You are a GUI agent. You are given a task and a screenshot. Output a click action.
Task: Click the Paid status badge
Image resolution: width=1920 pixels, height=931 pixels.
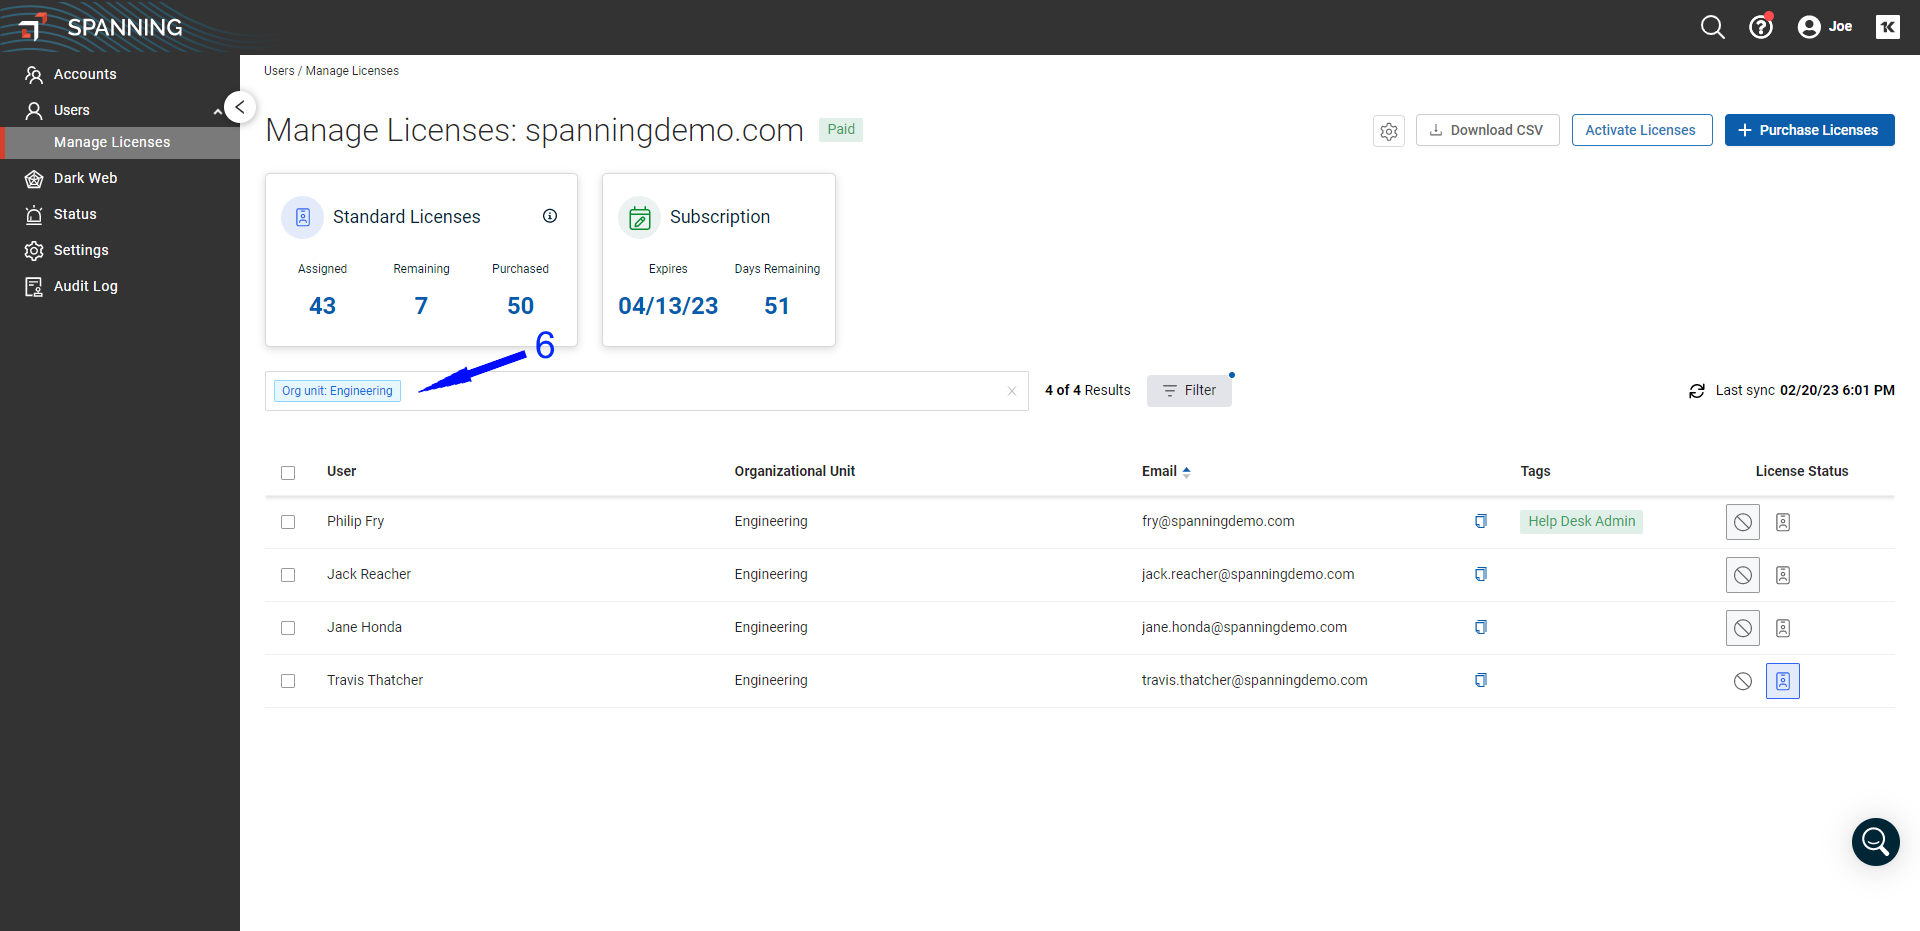point(841,129)
